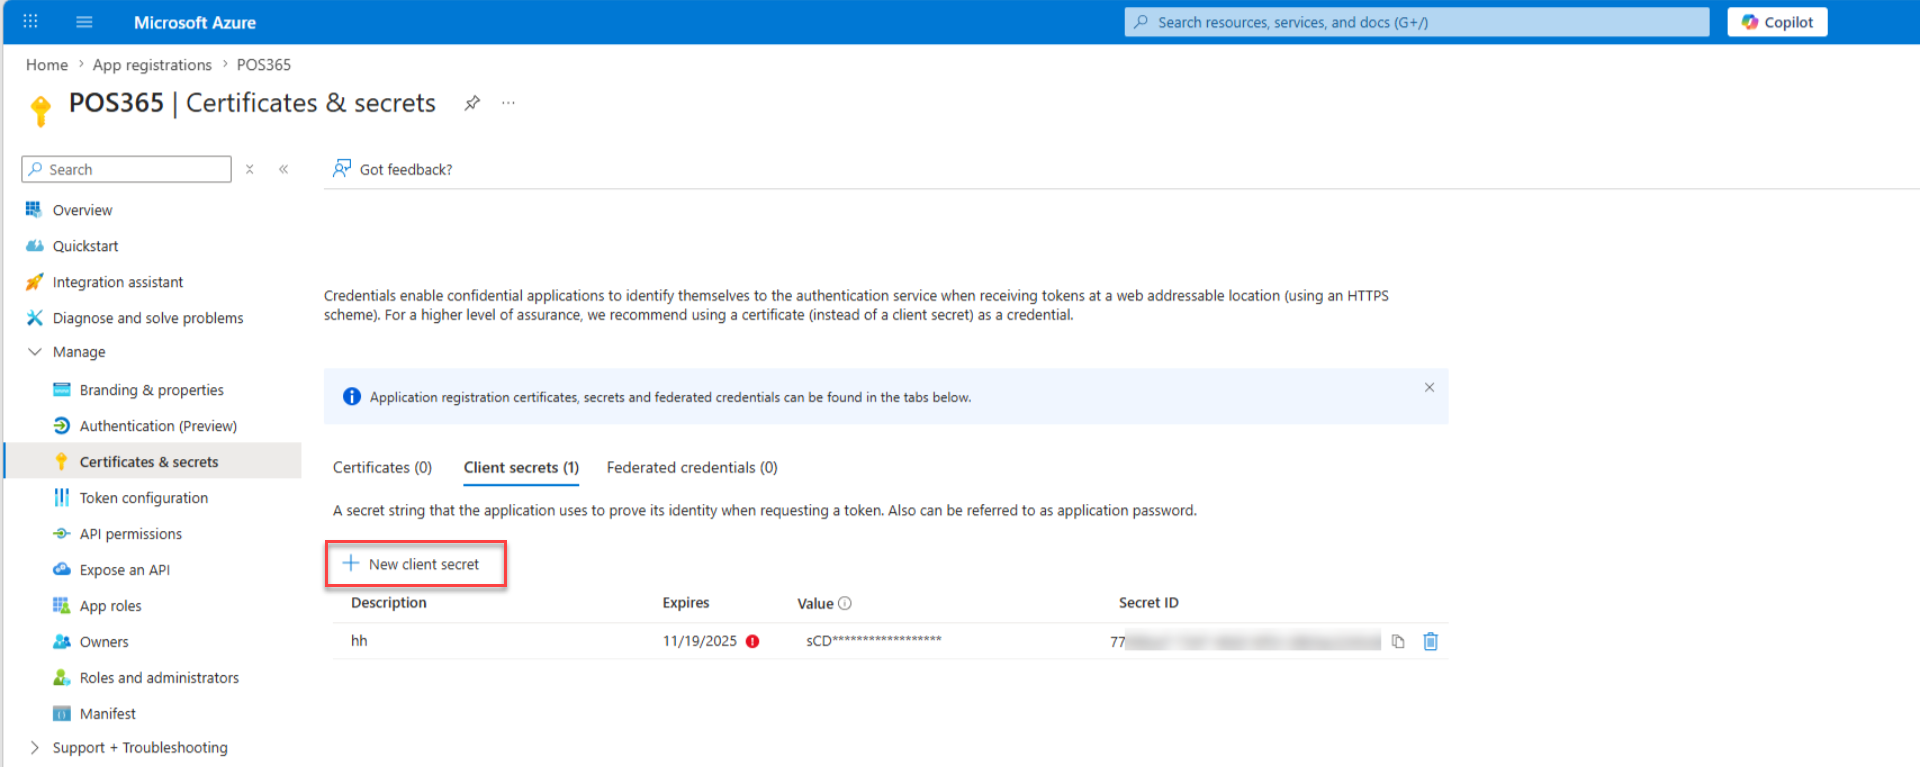The image size is (1920, 767).
Task: Open Quickstart in the sidebar
Action: pos(85,246)
